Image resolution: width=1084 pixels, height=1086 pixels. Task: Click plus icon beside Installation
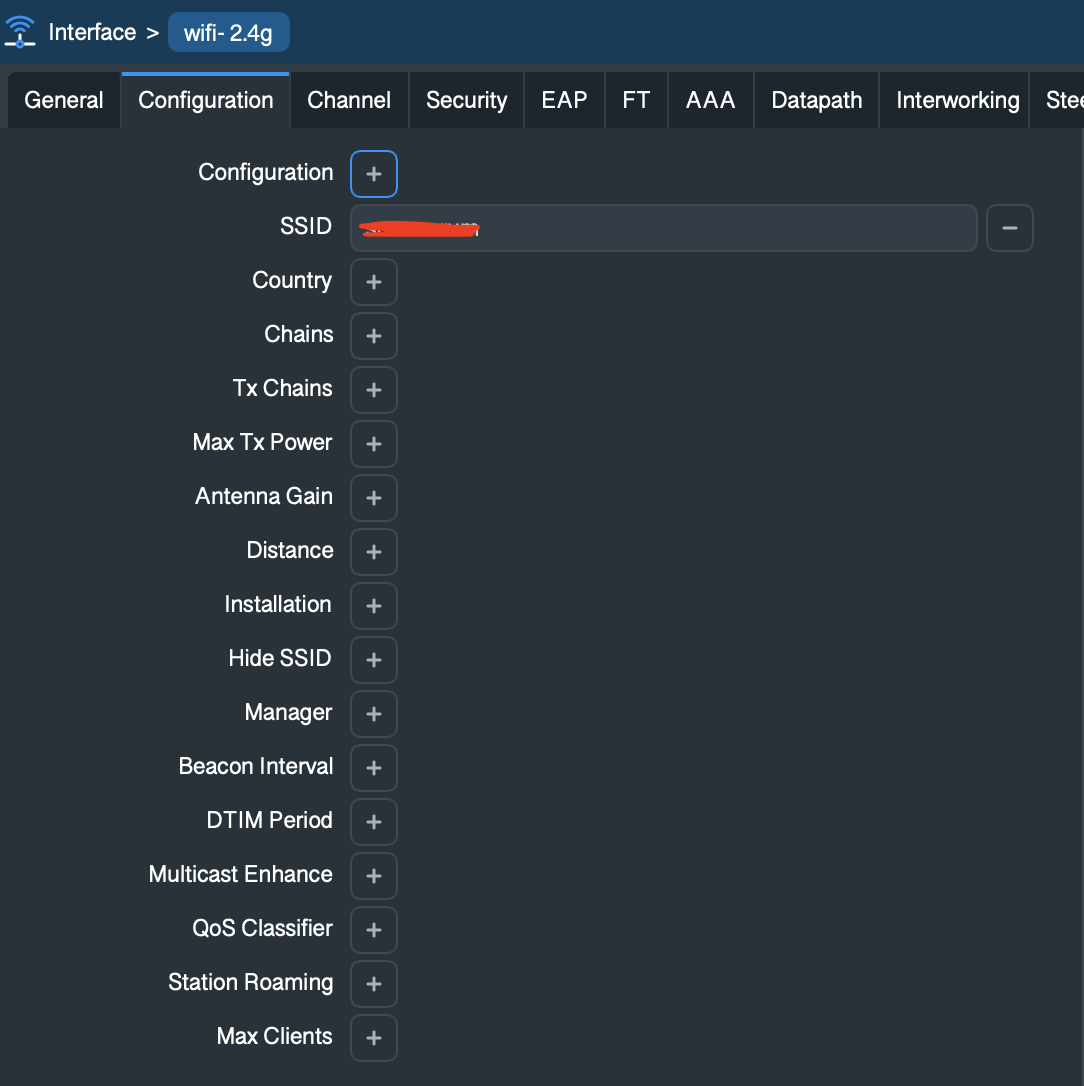374,606
